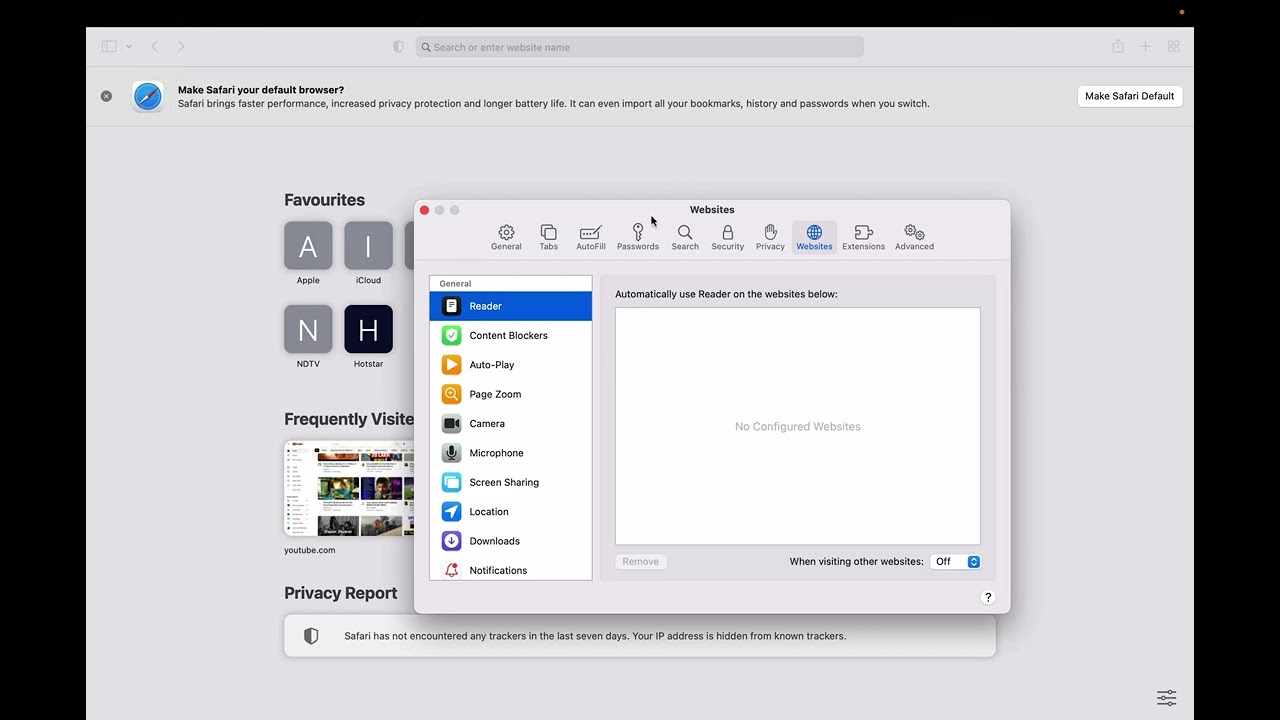1280x720 pixels.
Task: Open the 'When visiting other websites' dropdown
Action: tap(955, 562)
